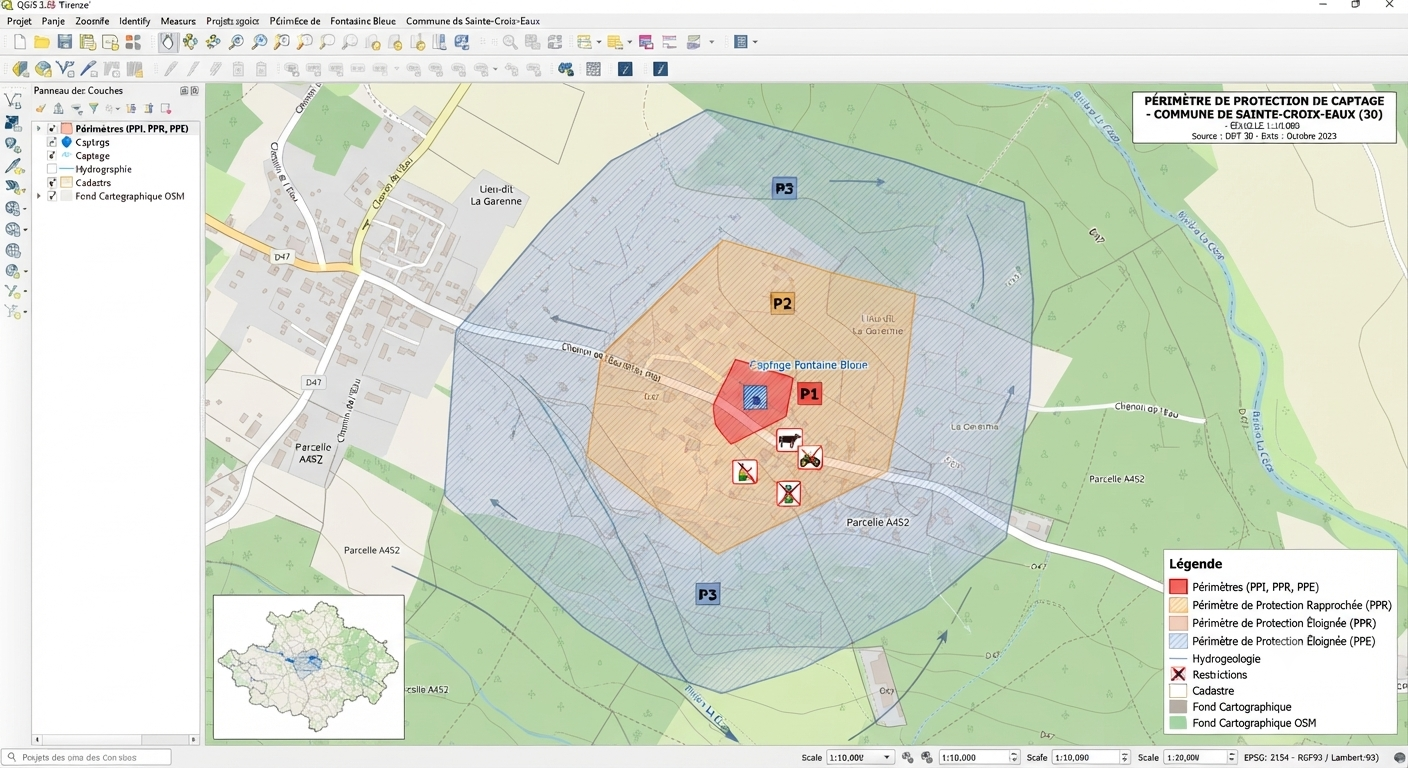Click the messages icon at status bar end
Screen dimensions: 1408x768
click(x=1400, y=758)
